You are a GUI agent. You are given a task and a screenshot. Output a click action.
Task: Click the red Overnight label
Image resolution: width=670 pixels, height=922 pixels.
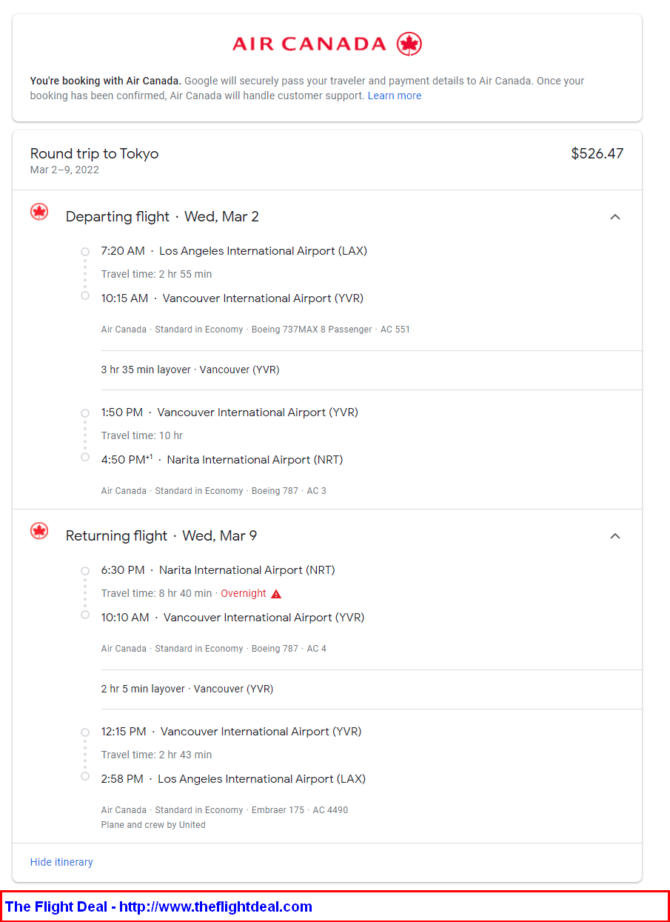coord(244,593)
